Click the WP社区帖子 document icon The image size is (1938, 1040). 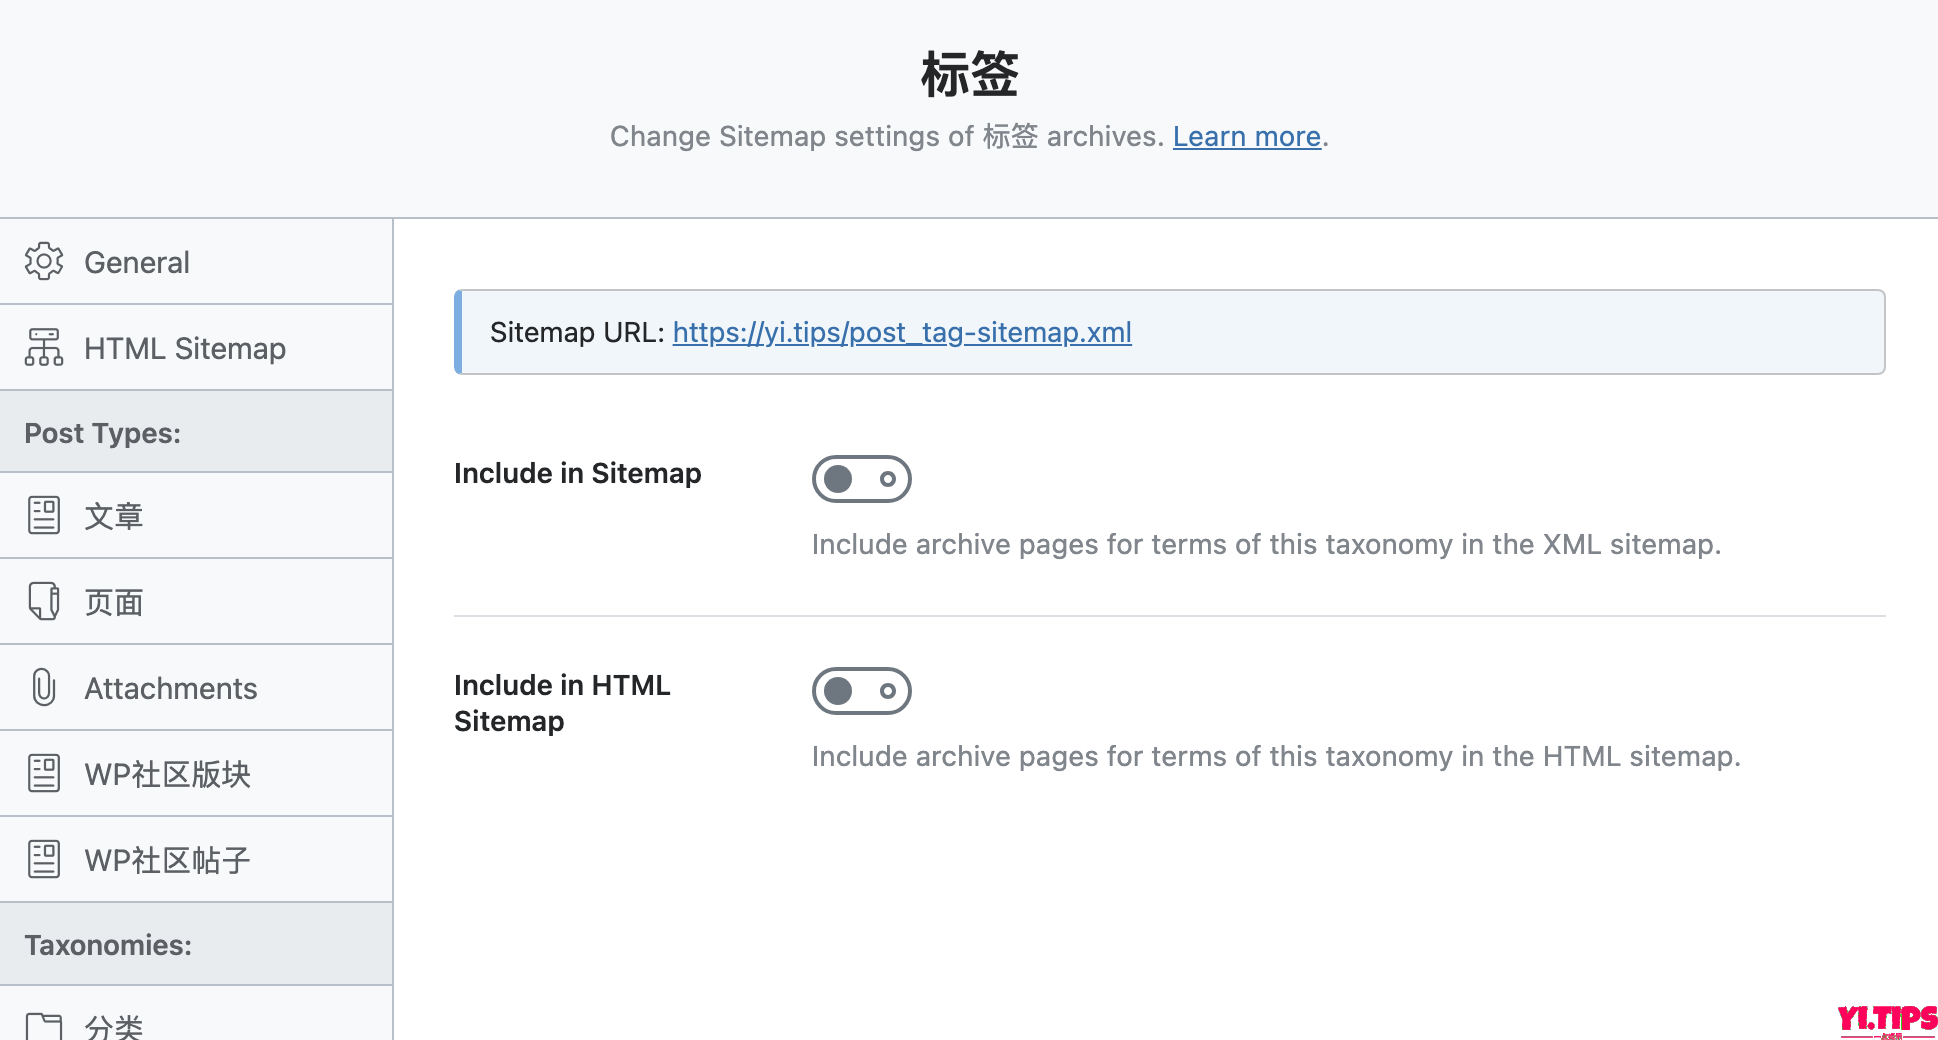44,859
